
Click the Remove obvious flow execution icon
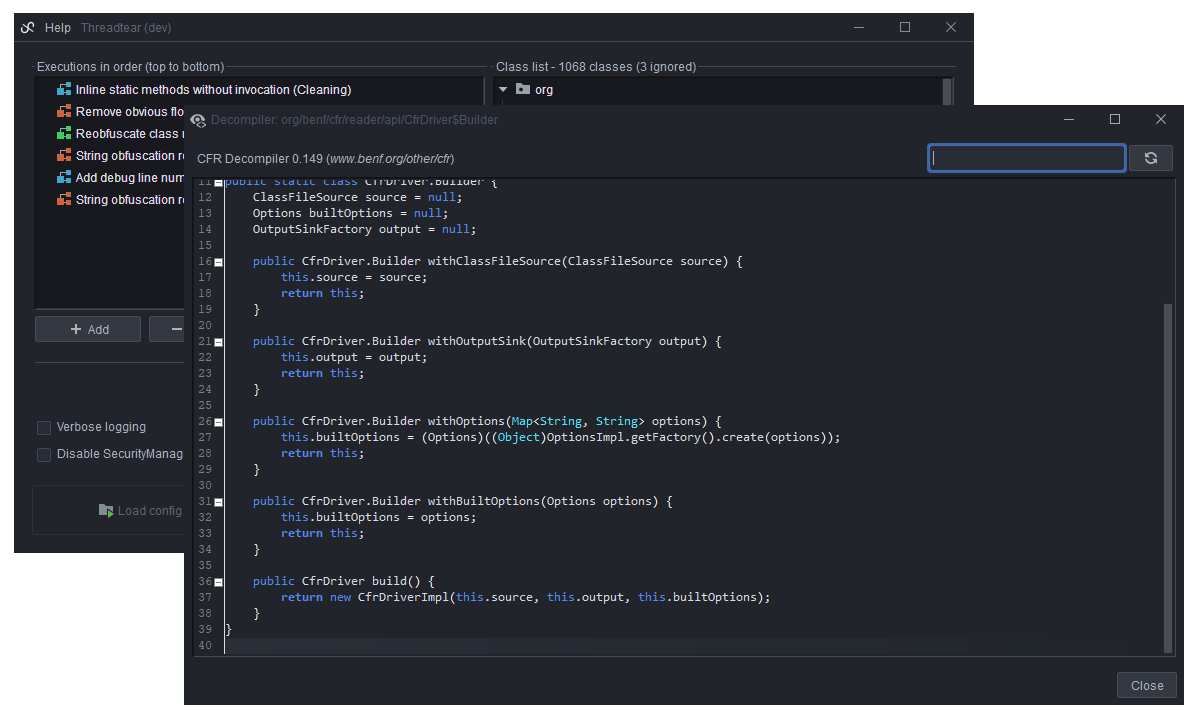coord(62,111)
